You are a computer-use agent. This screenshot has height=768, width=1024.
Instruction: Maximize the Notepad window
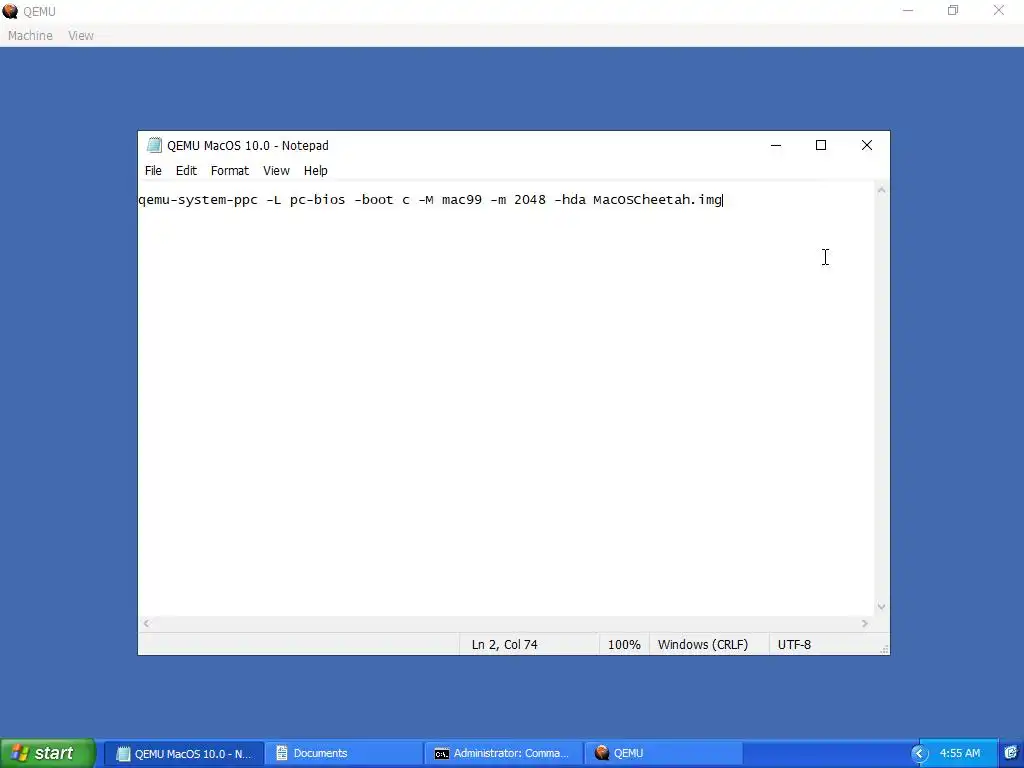point(821,145)
